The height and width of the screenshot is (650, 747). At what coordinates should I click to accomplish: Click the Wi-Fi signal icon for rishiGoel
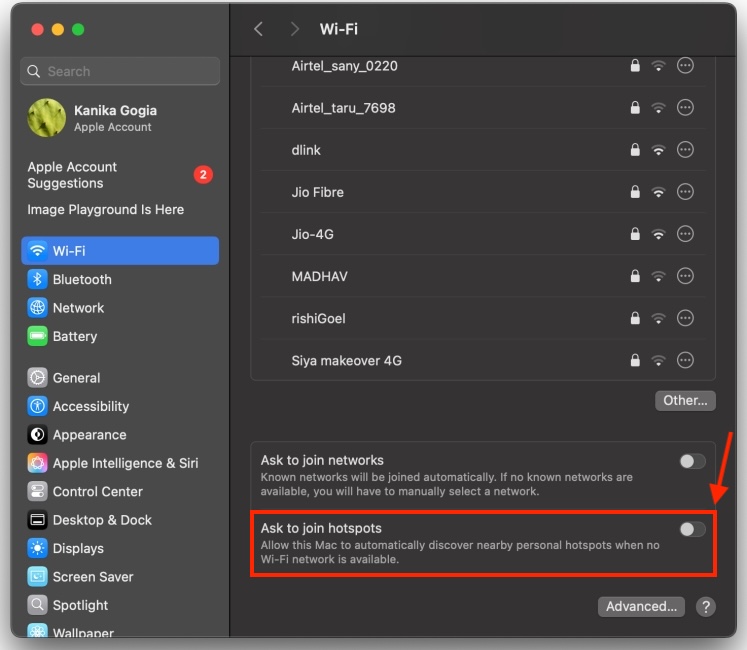(658, 318)
